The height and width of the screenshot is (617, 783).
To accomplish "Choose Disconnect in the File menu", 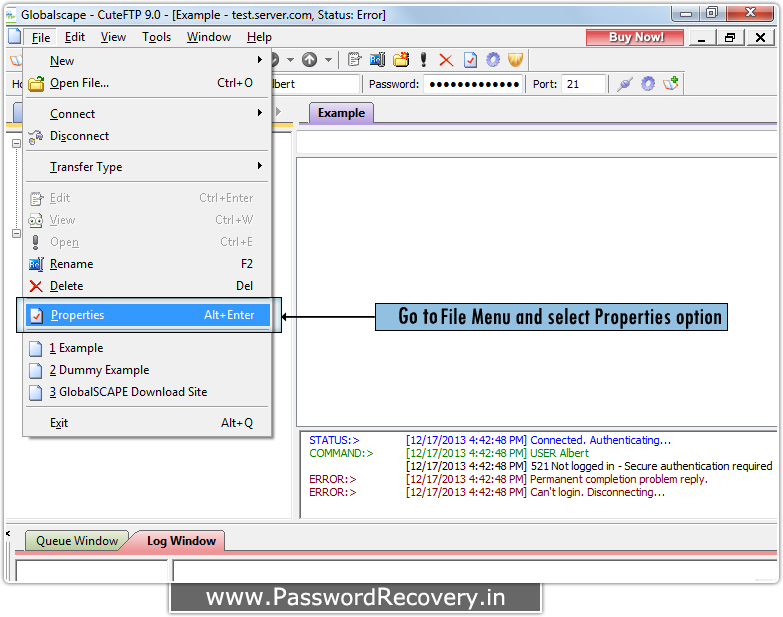I will (148, 136).
